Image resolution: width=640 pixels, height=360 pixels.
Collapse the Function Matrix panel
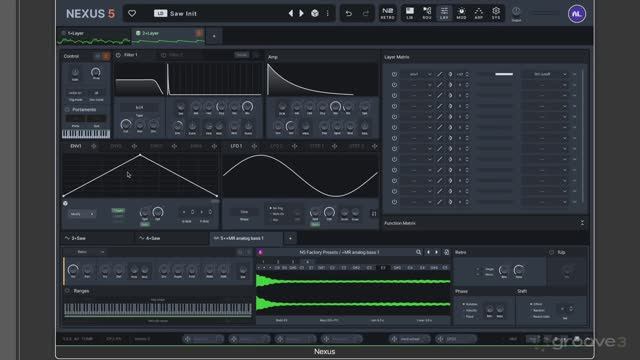click(x=582, y=223)
